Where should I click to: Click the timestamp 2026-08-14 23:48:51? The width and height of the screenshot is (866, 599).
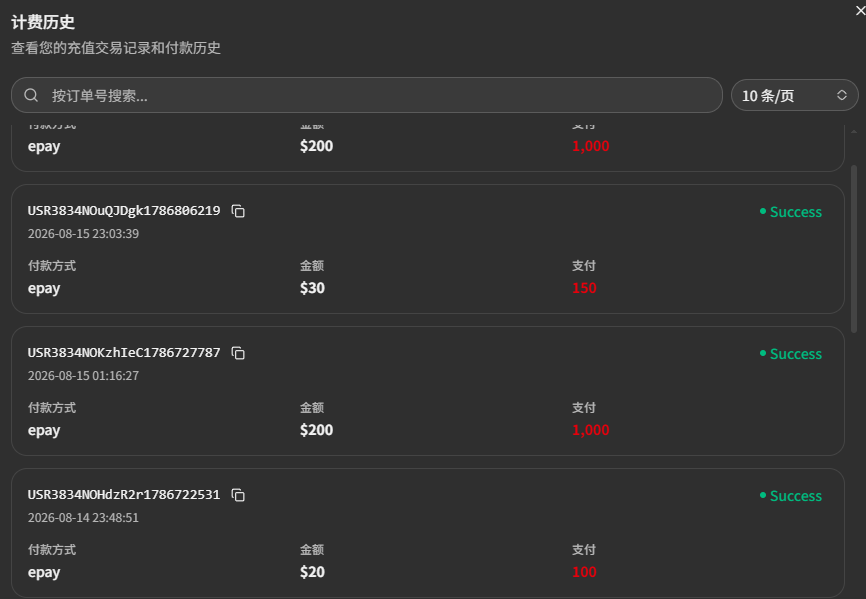(83, 517)
